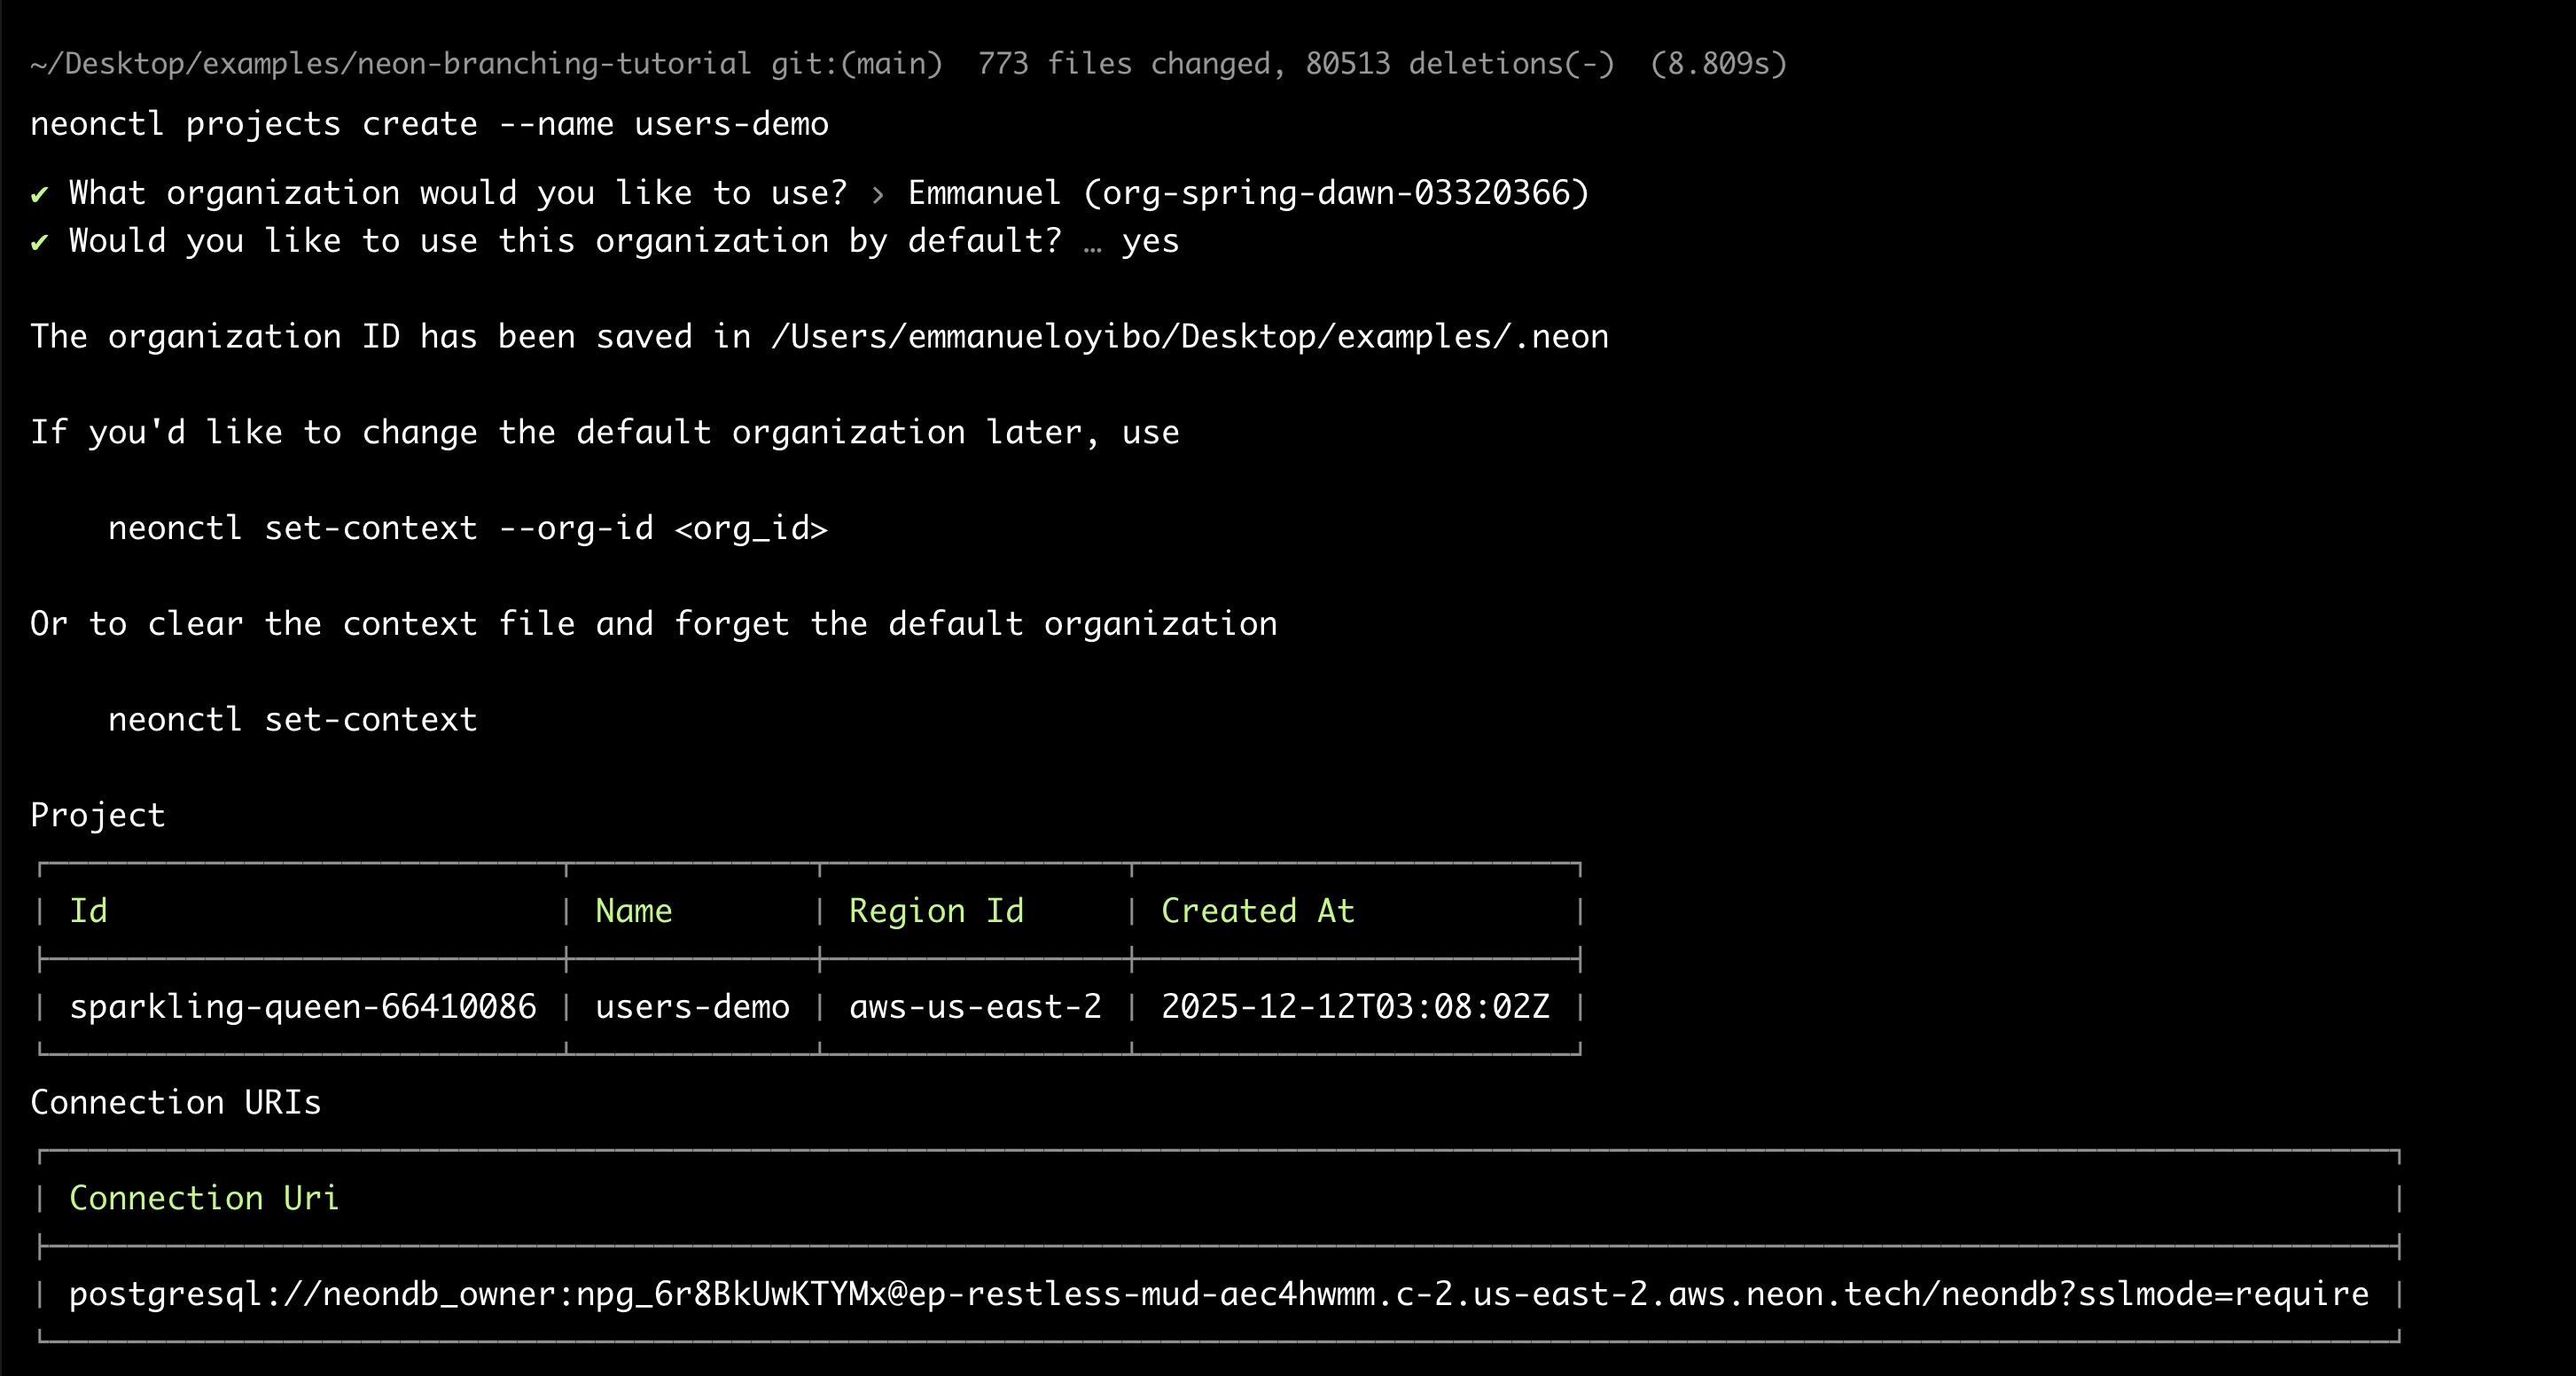The width and height of the screenshot is (2576, 1376).
Task: Click the plain neonctl set-context command
Action: coord(292,720)
